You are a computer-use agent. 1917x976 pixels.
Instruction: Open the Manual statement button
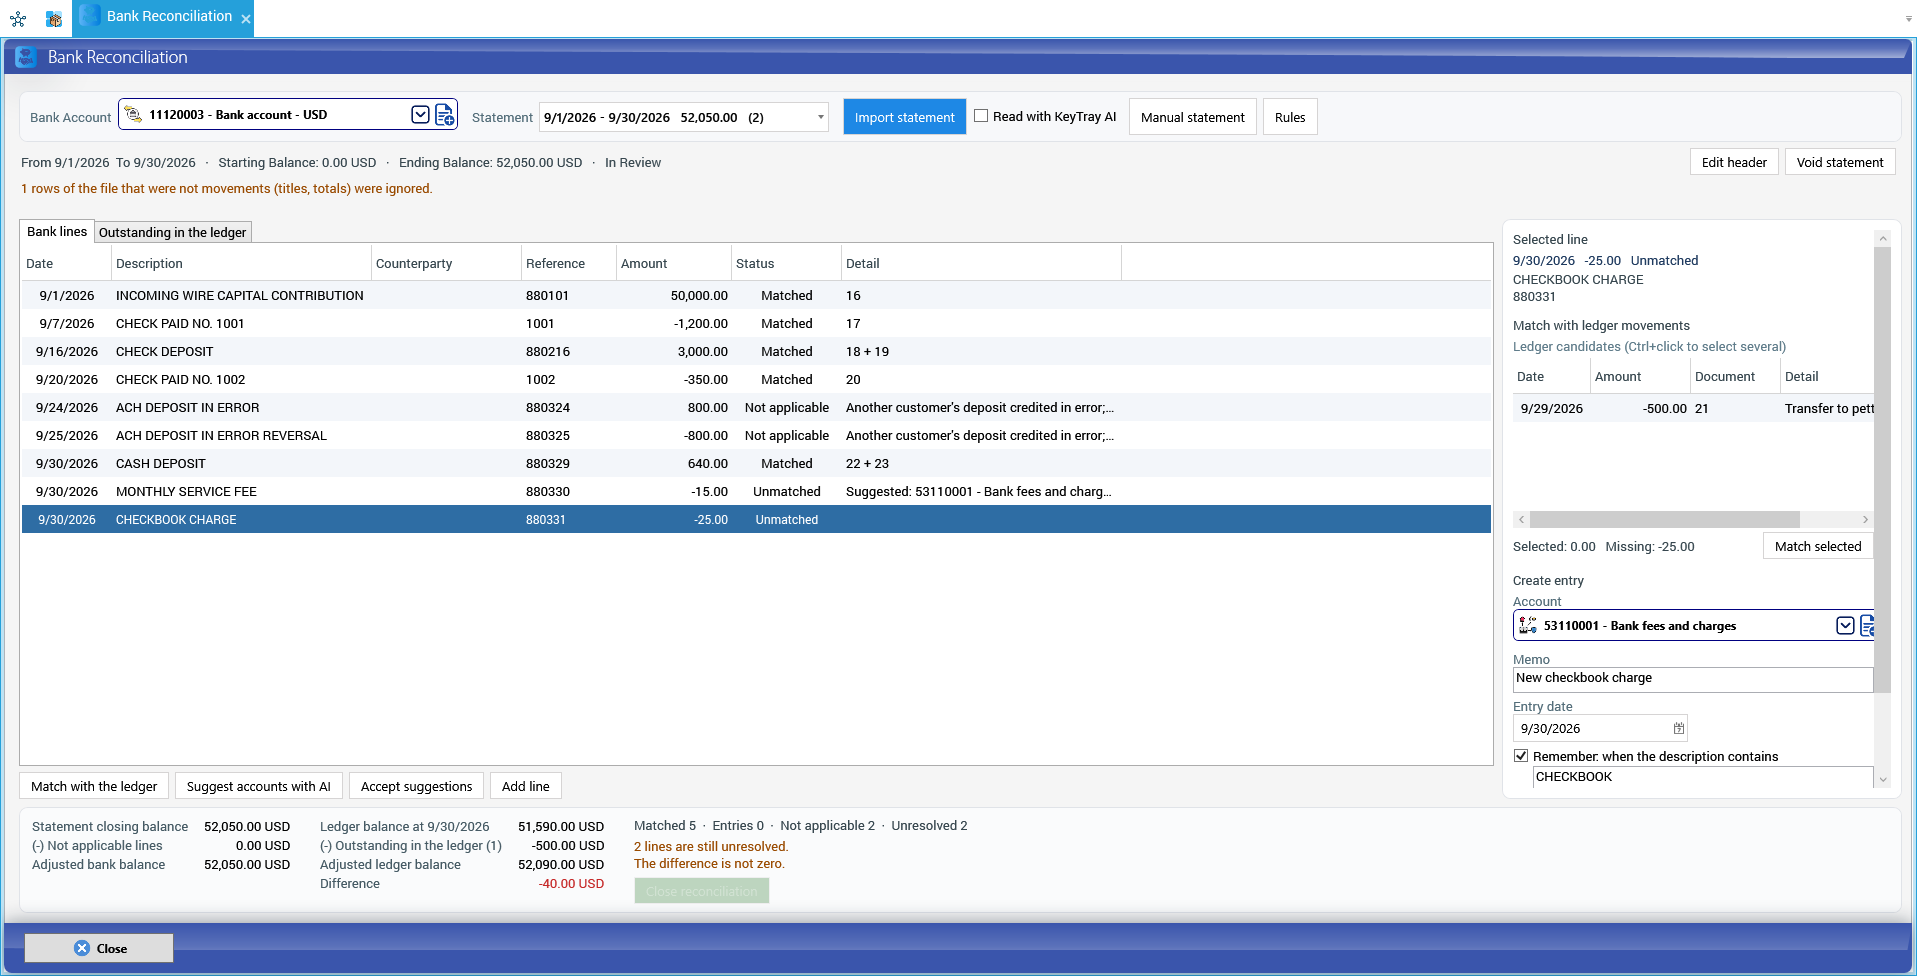point(1192,117)
